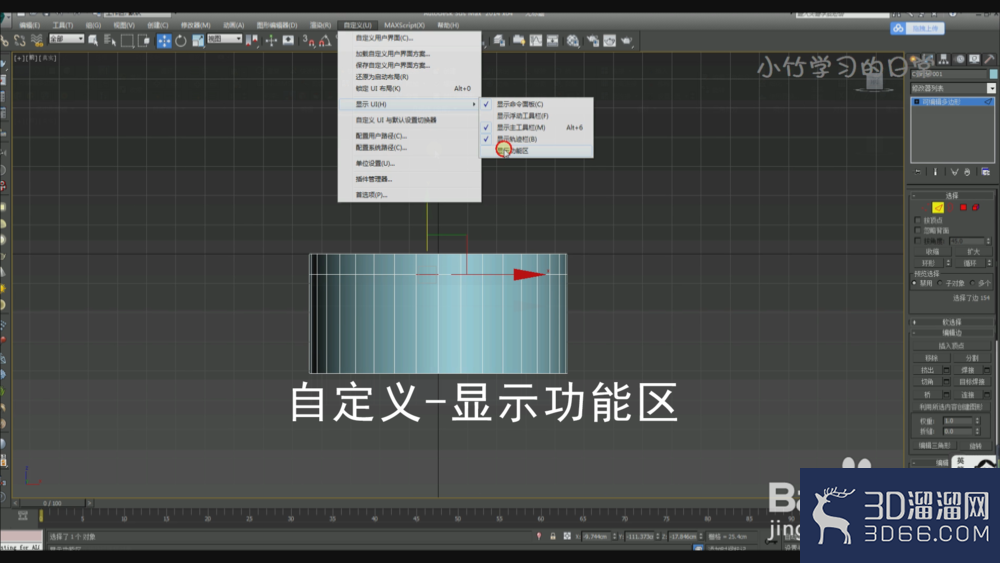Click the 分割 button
Image resolution: width=1000 pixels, height=563 pixels.
[972, 358]
